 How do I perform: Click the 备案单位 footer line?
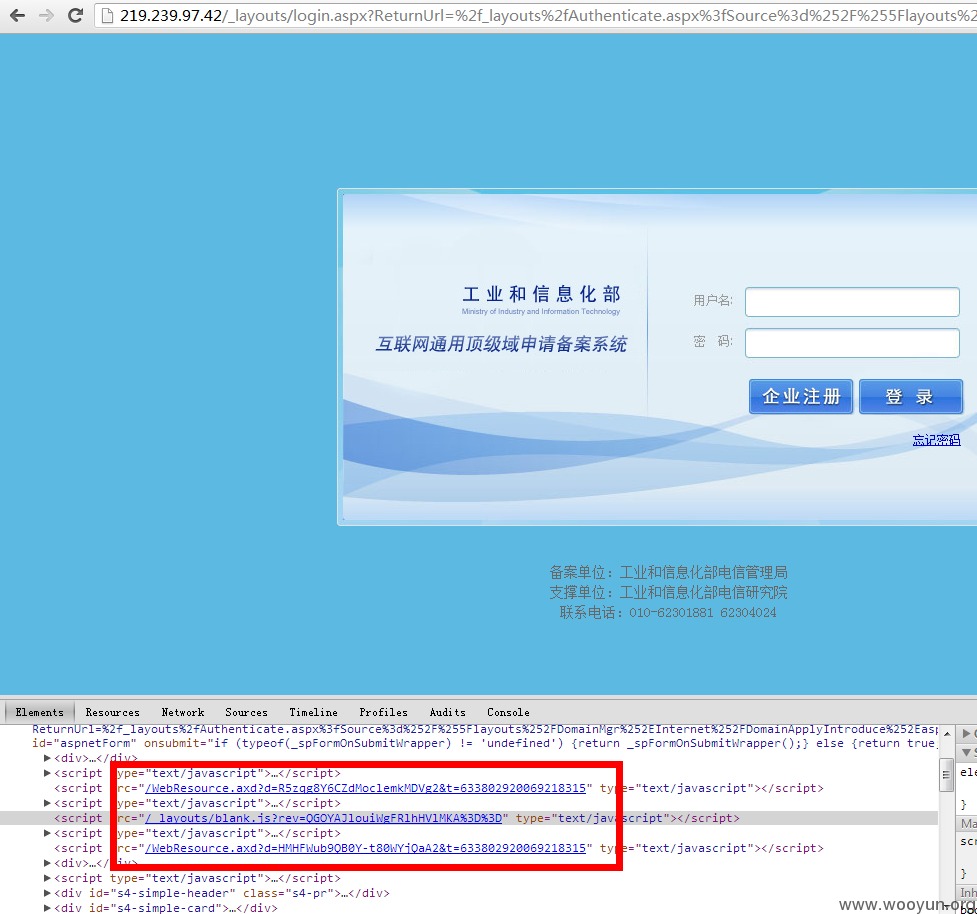click(x=668, y=572)
